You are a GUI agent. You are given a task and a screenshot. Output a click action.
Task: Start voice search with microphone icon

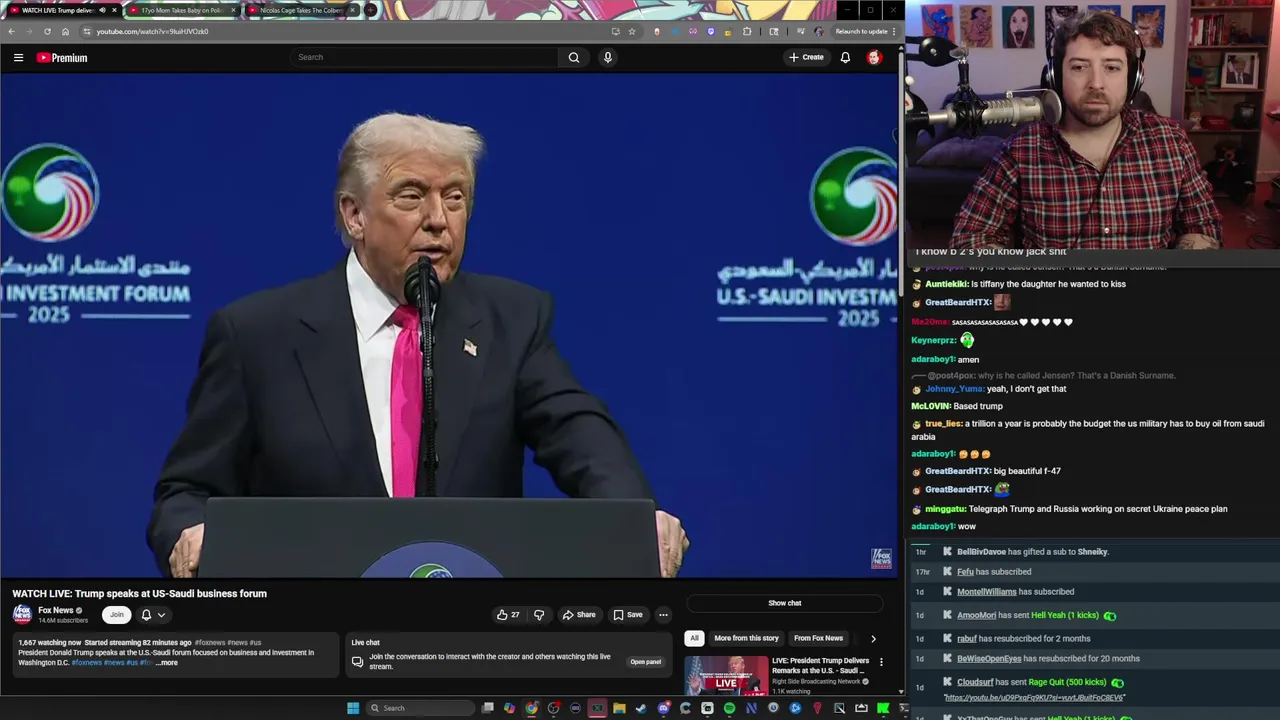(607, 57)
